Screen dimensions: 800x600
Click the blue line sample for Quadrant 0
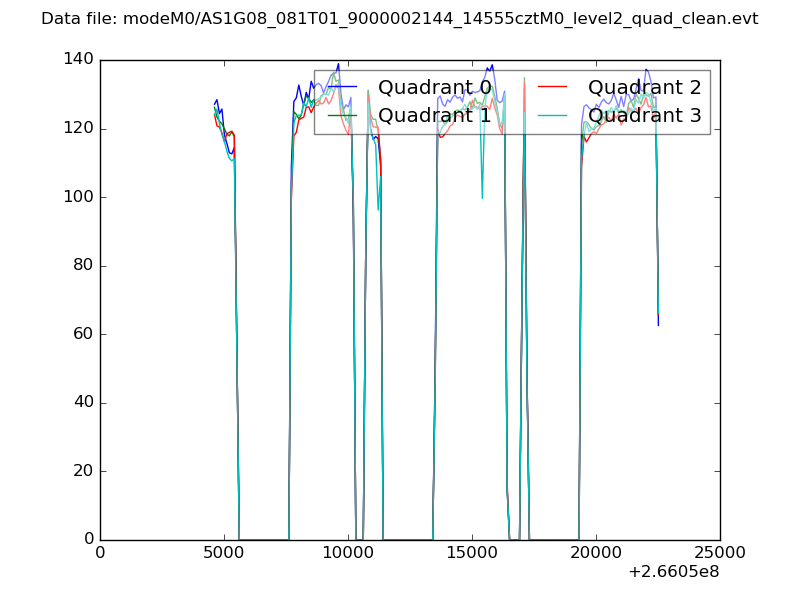pyautogui.click(x=342, y=87)
